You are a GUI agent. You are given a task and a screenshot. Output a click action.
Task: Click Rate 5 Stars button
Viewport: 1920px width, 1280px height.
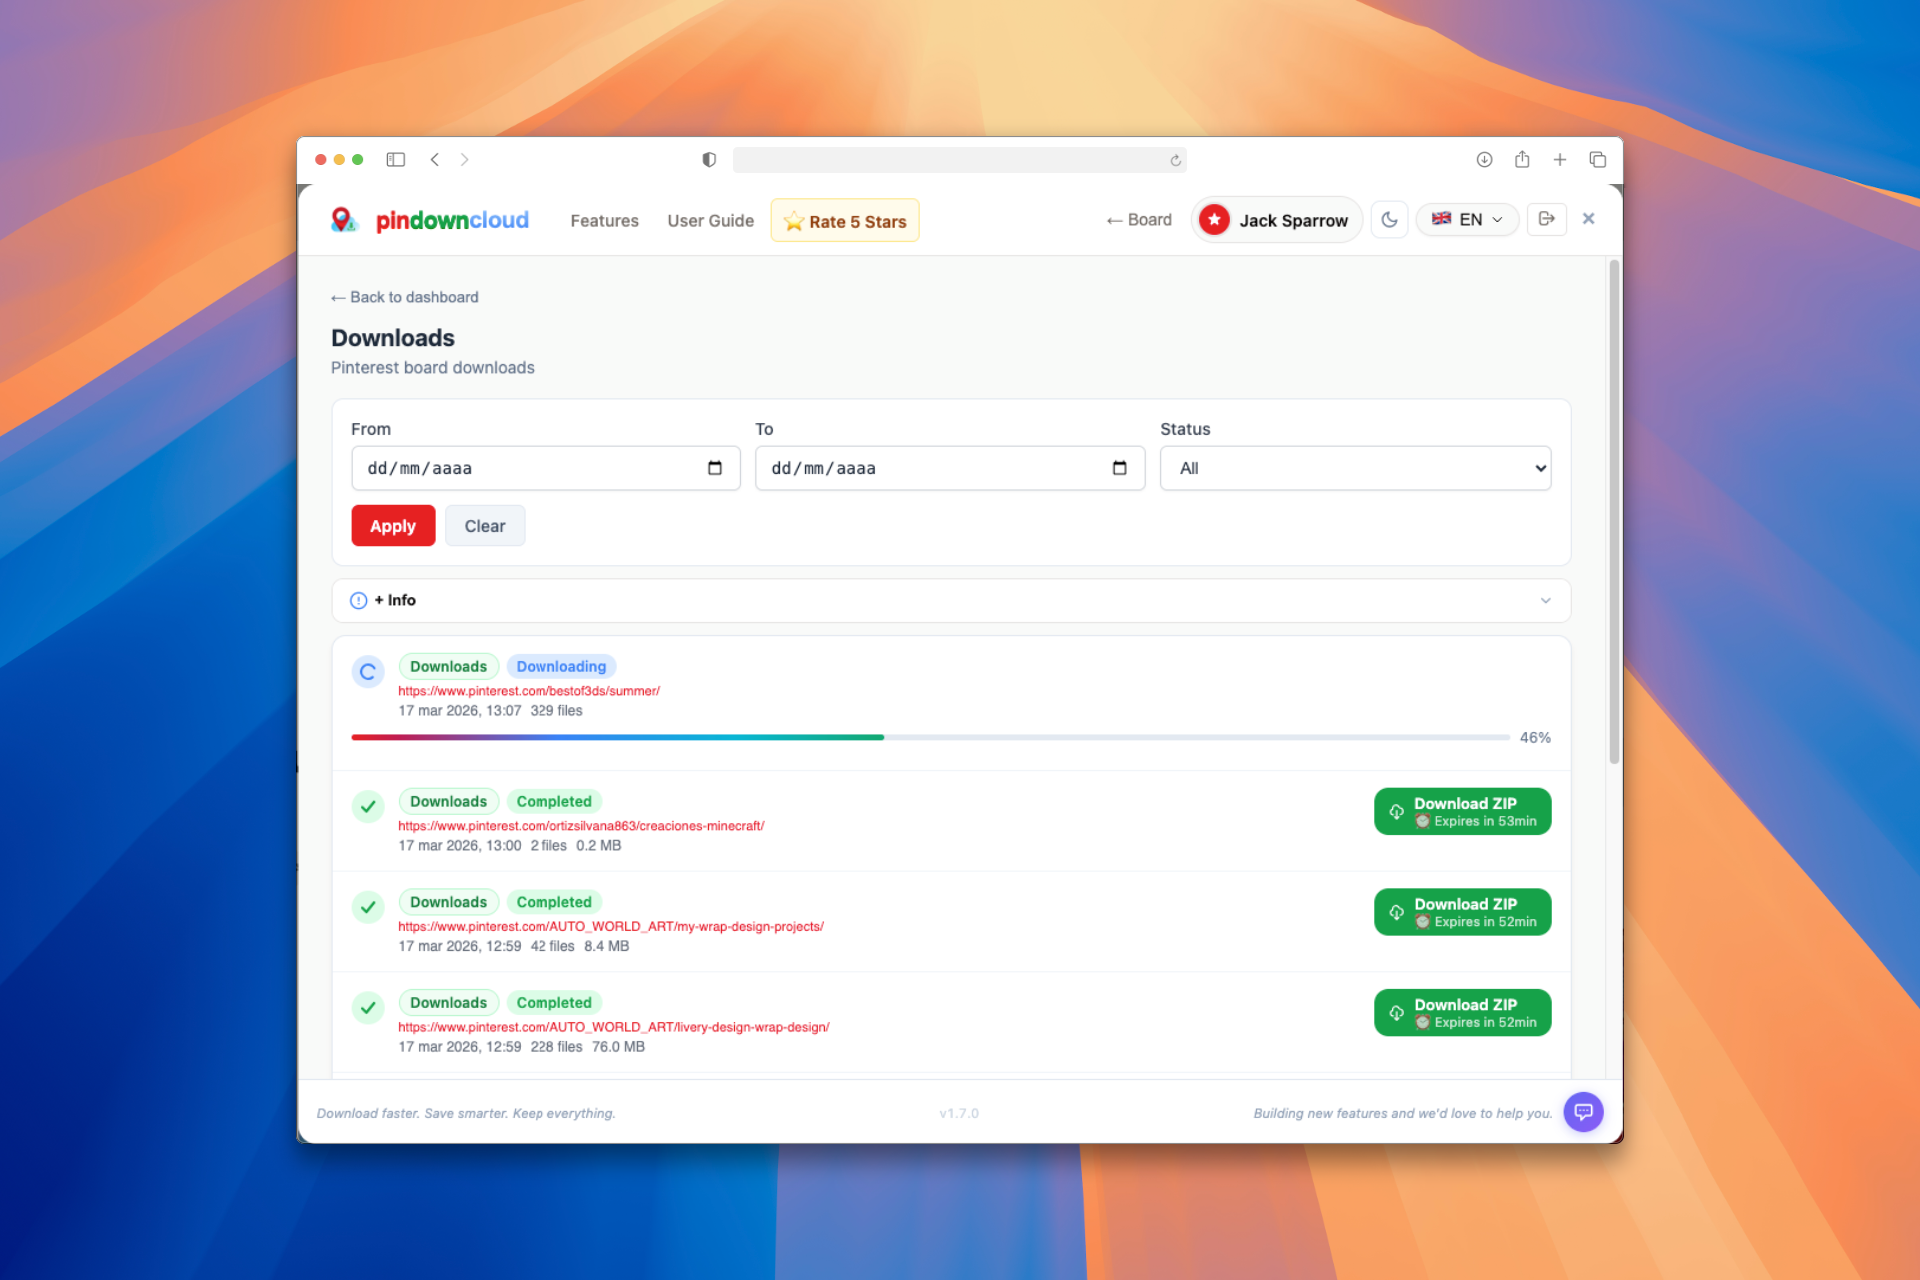coord(845,221)
